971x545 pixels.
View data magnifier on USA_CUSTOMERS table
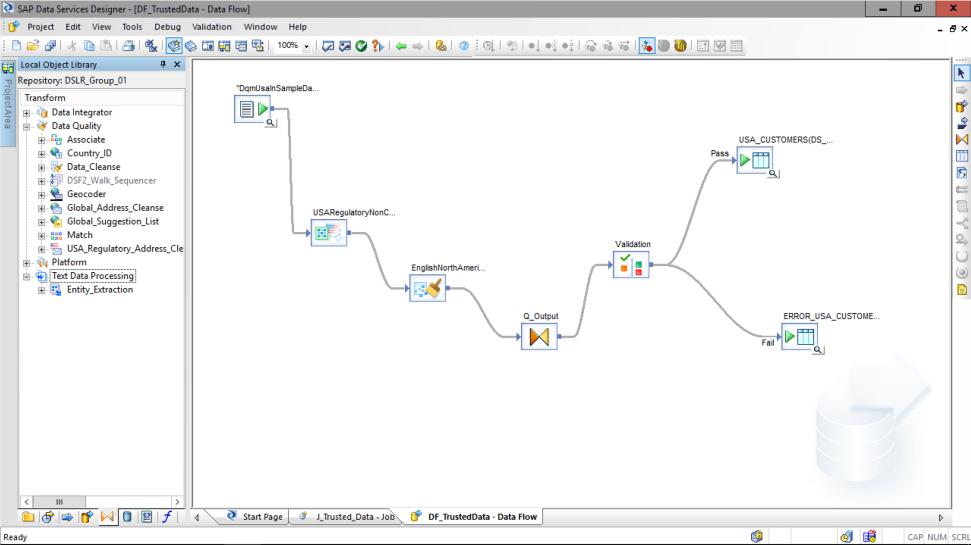[773, 173]
